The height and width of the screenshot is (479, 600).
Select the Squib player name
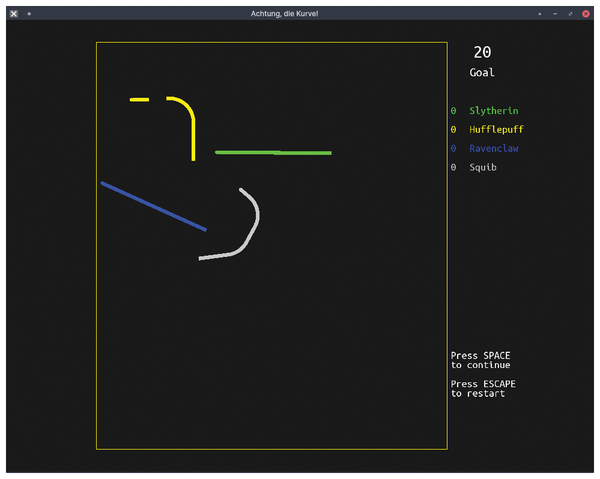point(483,167)
